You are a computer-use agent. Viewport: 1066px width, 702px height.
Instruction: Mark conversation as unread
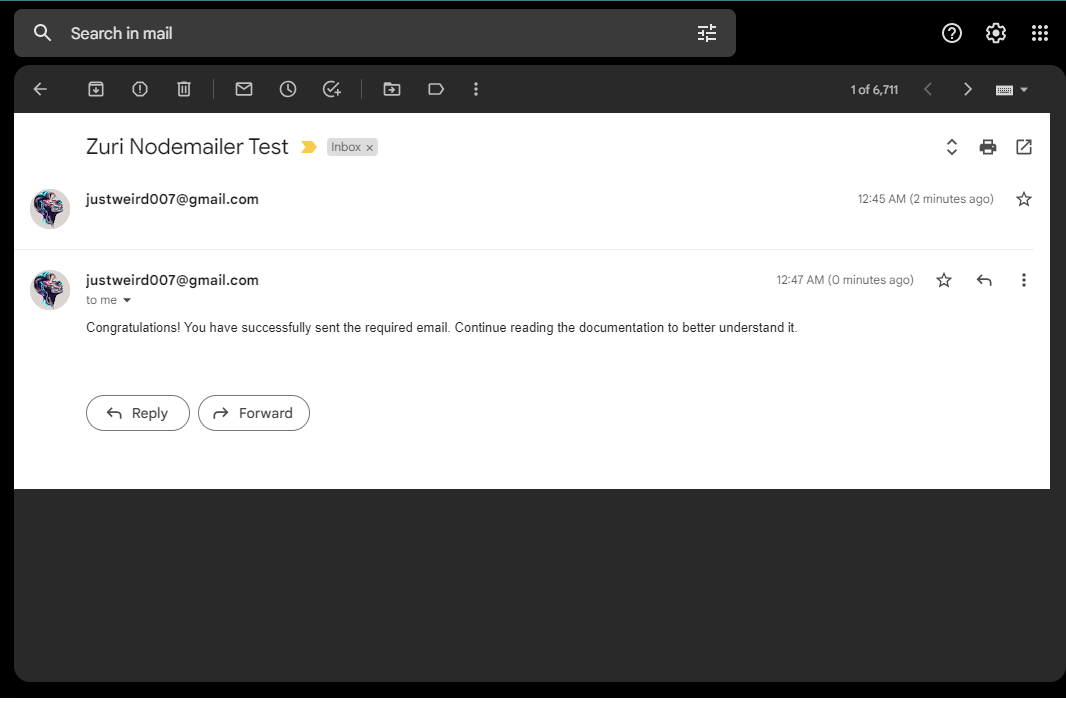pos(244,89)
